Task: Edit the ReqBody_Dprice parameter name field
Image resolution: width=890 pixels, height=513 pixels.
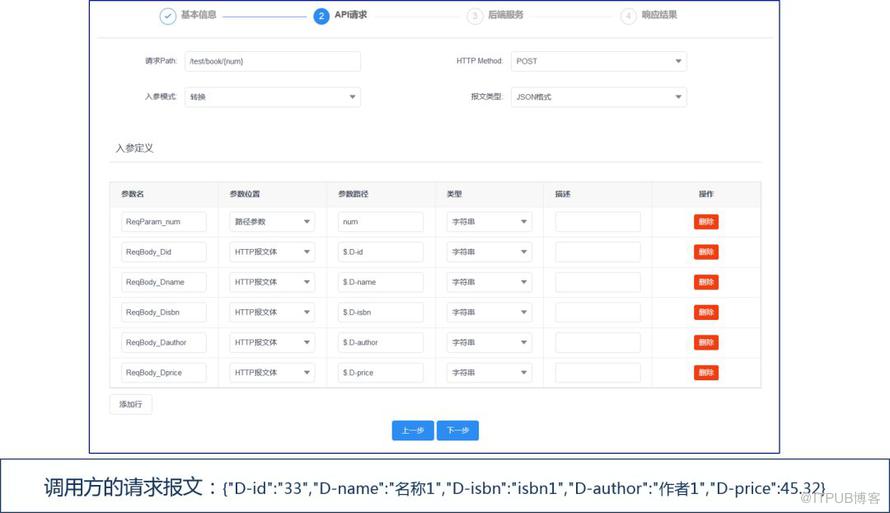Action: 163,372
